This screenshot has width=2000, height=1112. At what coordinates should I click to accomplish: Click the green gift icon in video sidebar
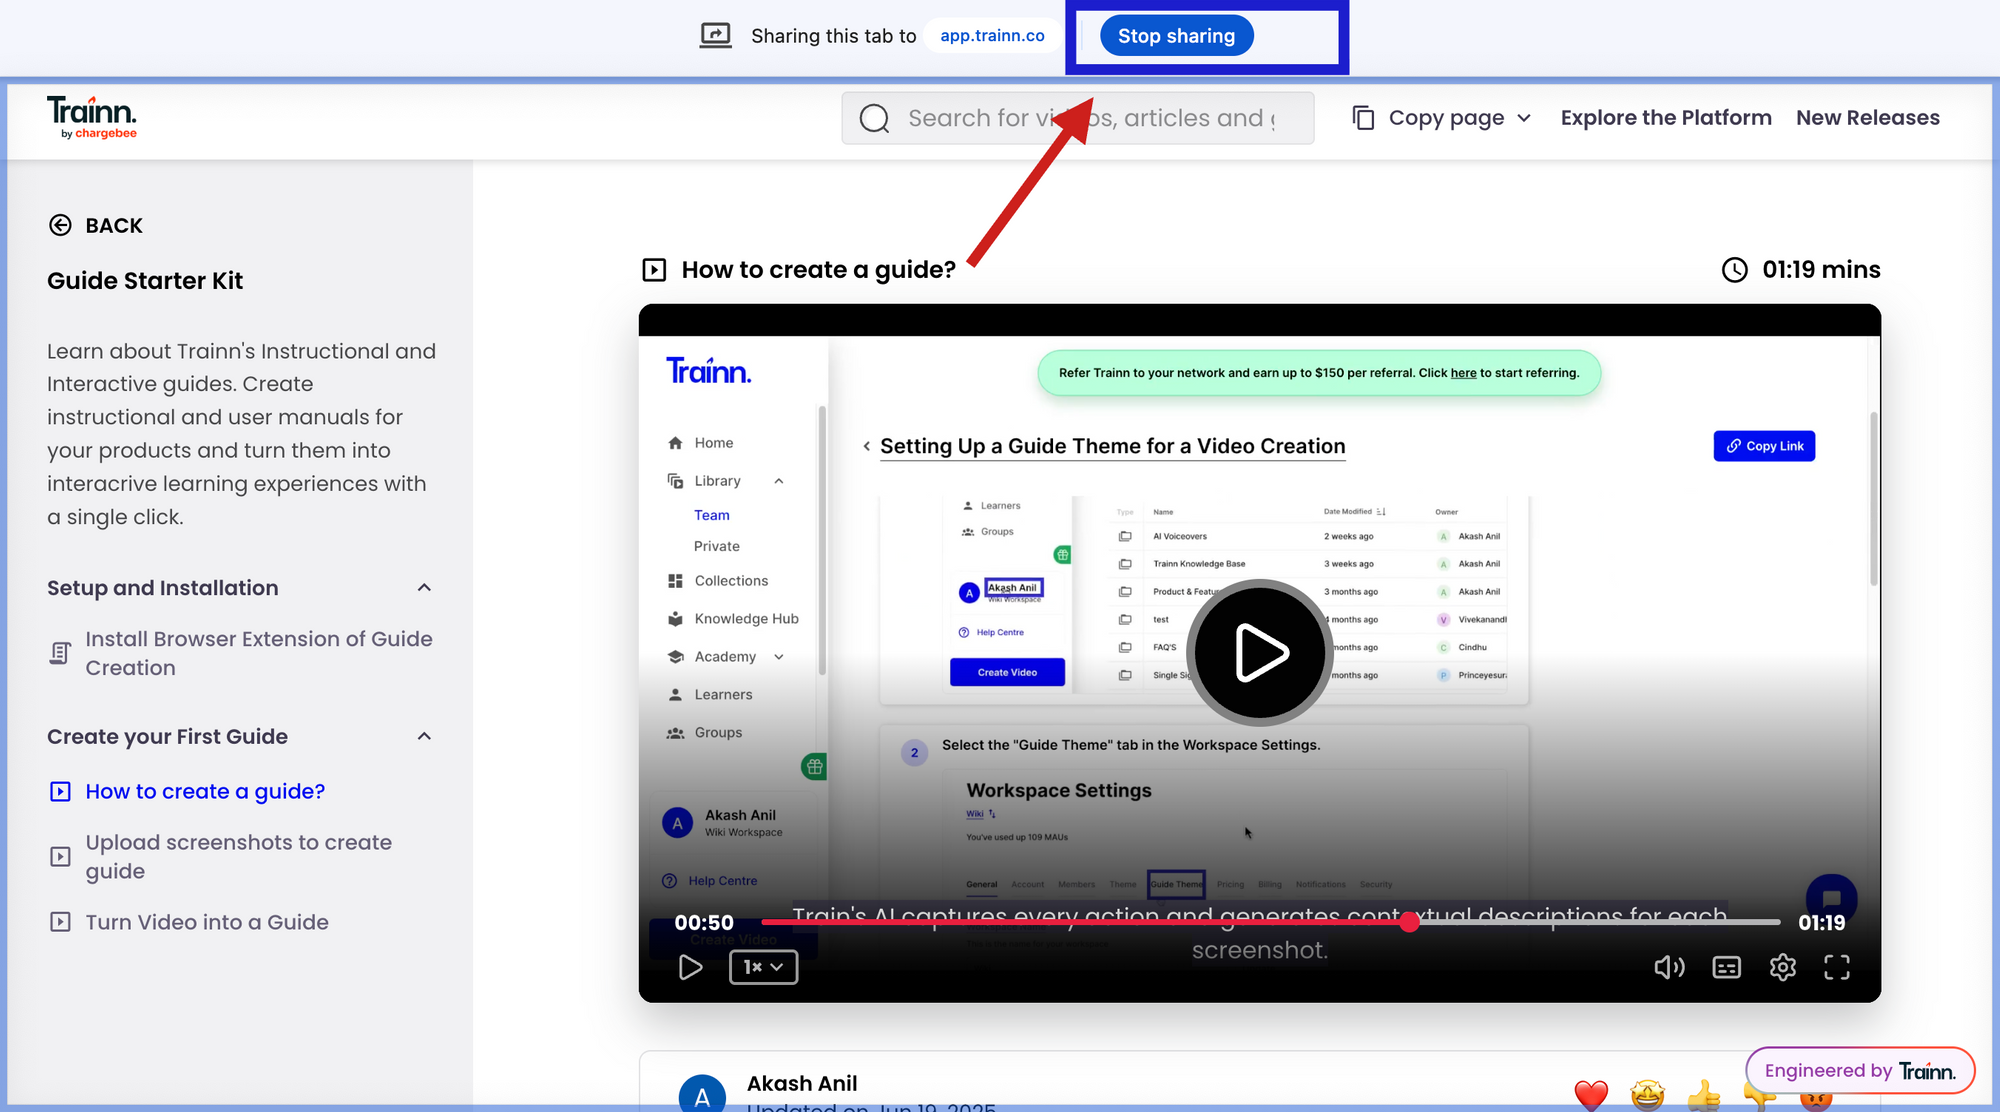click(814, 767)
